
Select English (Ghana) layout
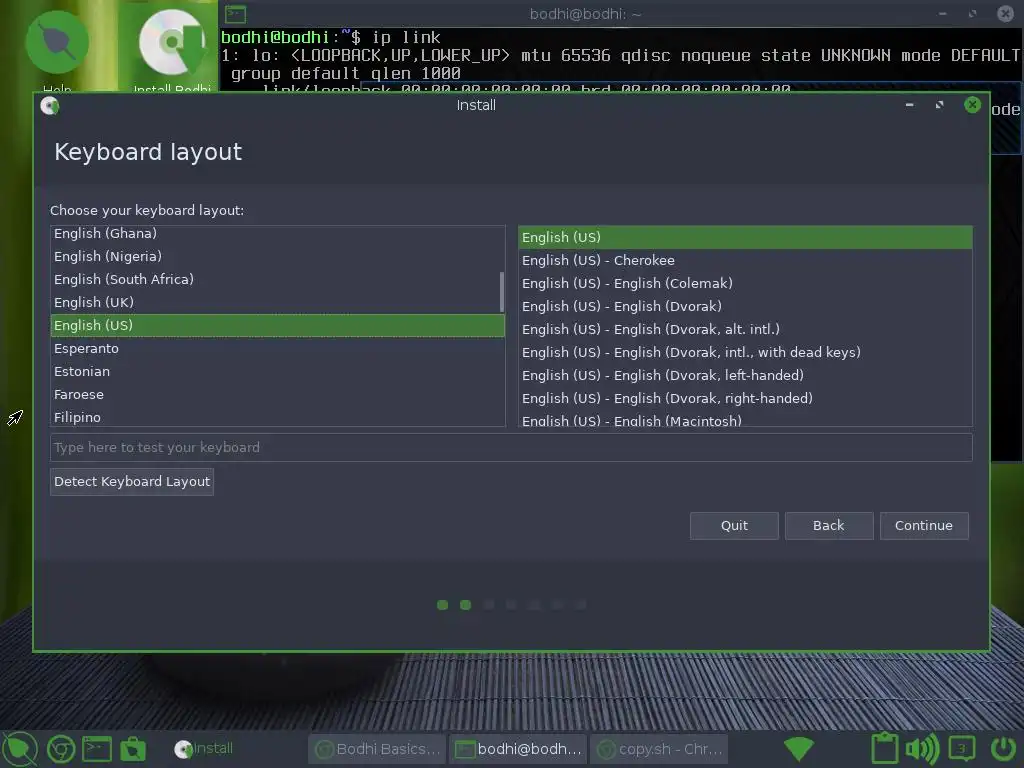click(x=278, y=234)
